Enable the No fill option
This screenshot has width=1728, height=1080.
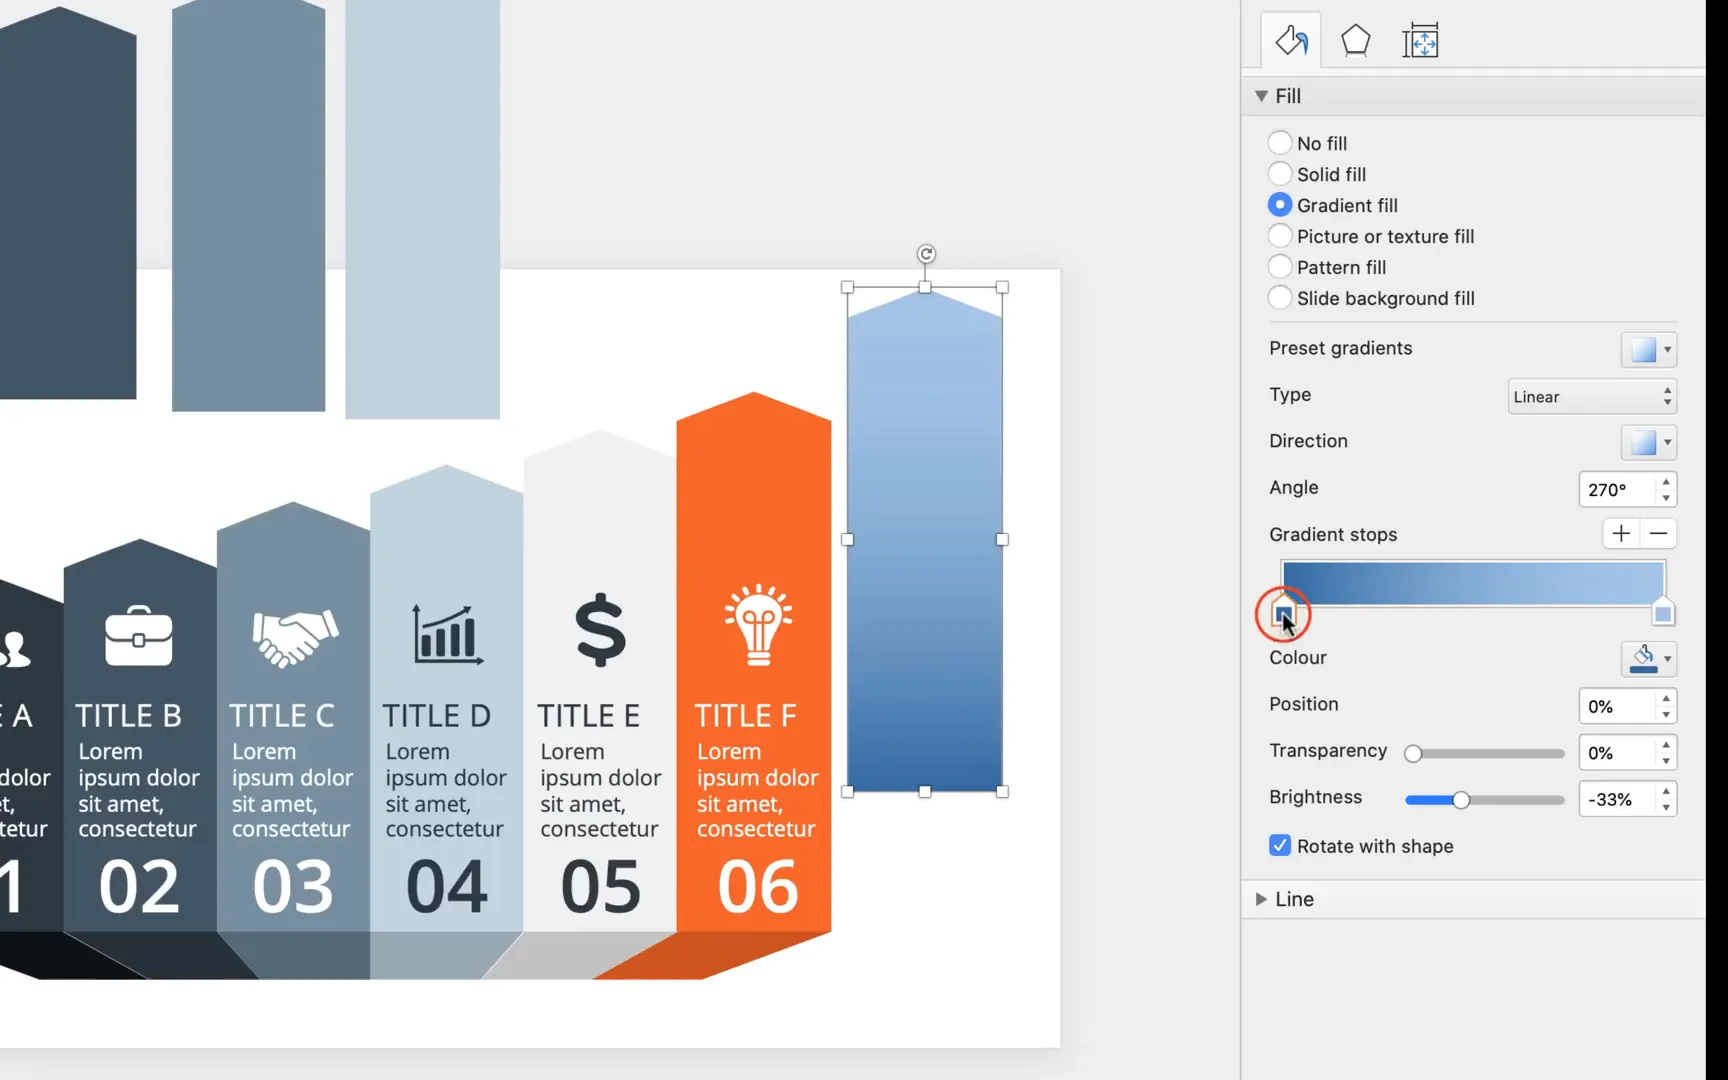[x=1280, y=142]
